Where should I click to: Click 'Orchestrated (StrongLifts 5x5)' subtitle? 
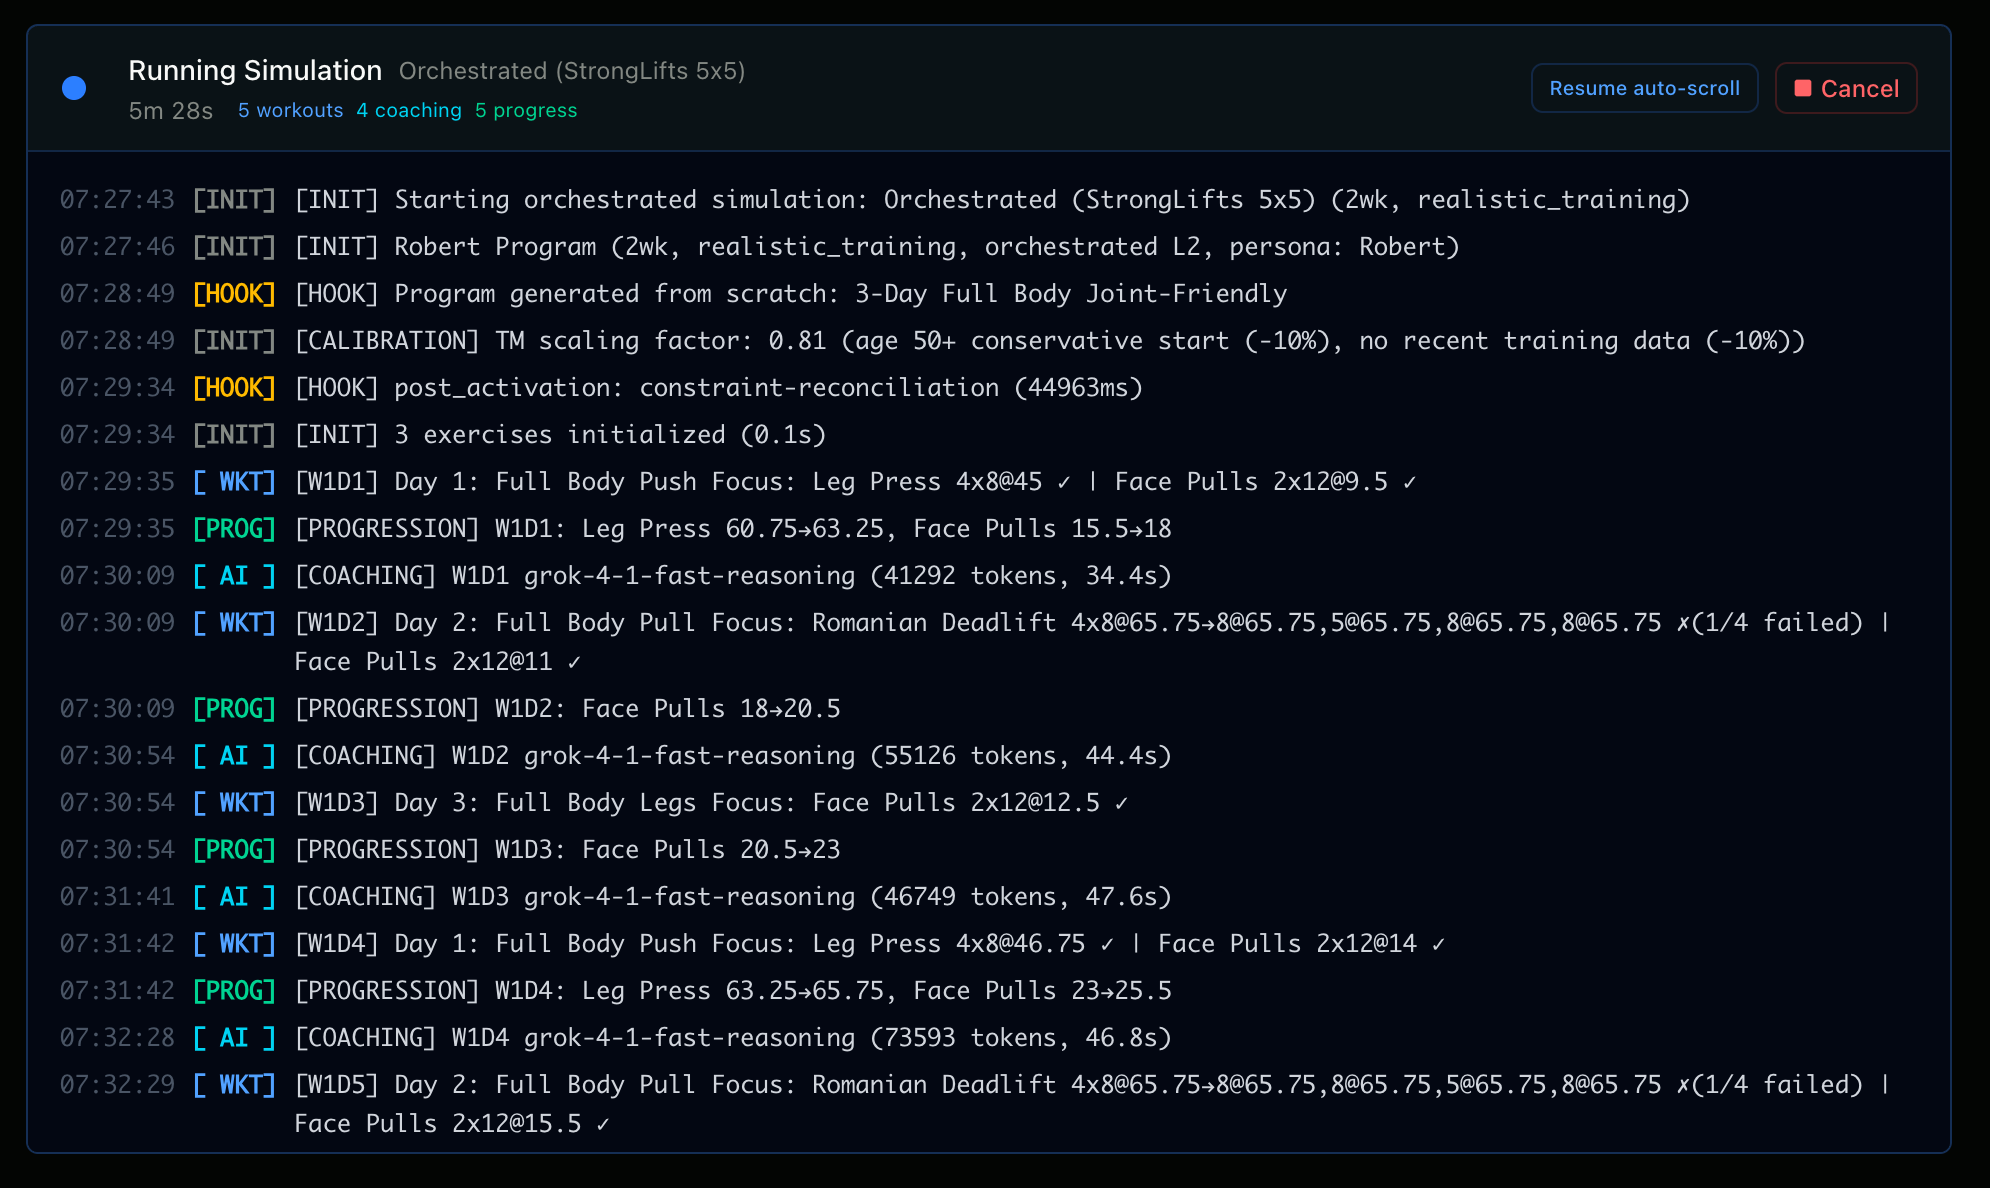coord(572,71)
